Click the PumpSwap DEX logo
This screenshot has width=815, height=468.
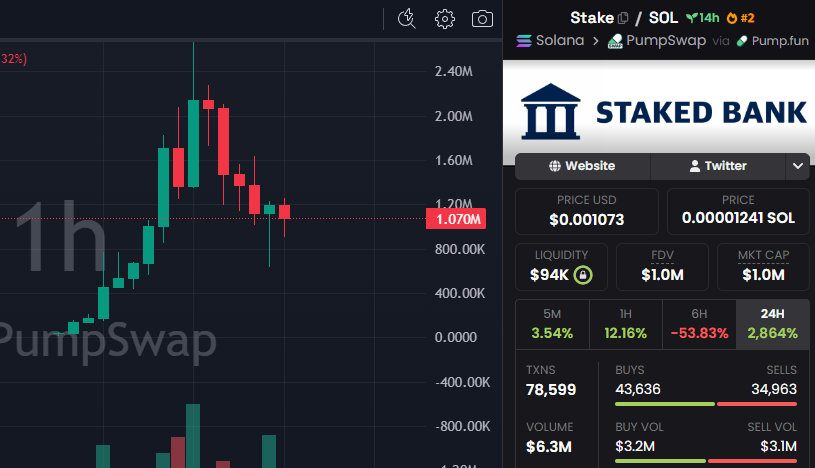615,41
